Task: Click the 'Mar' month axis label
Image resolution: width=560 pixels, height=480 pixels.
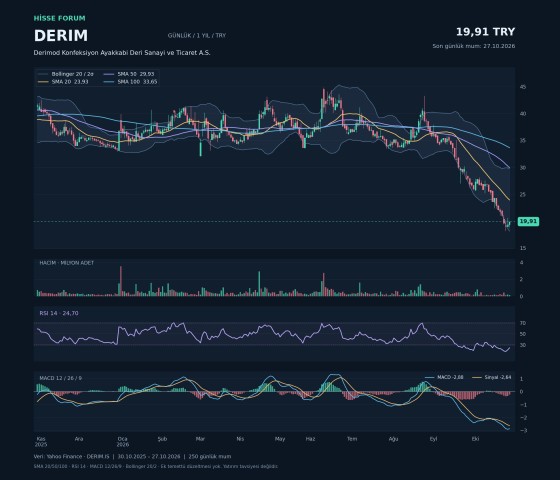Action: (200, 439)
